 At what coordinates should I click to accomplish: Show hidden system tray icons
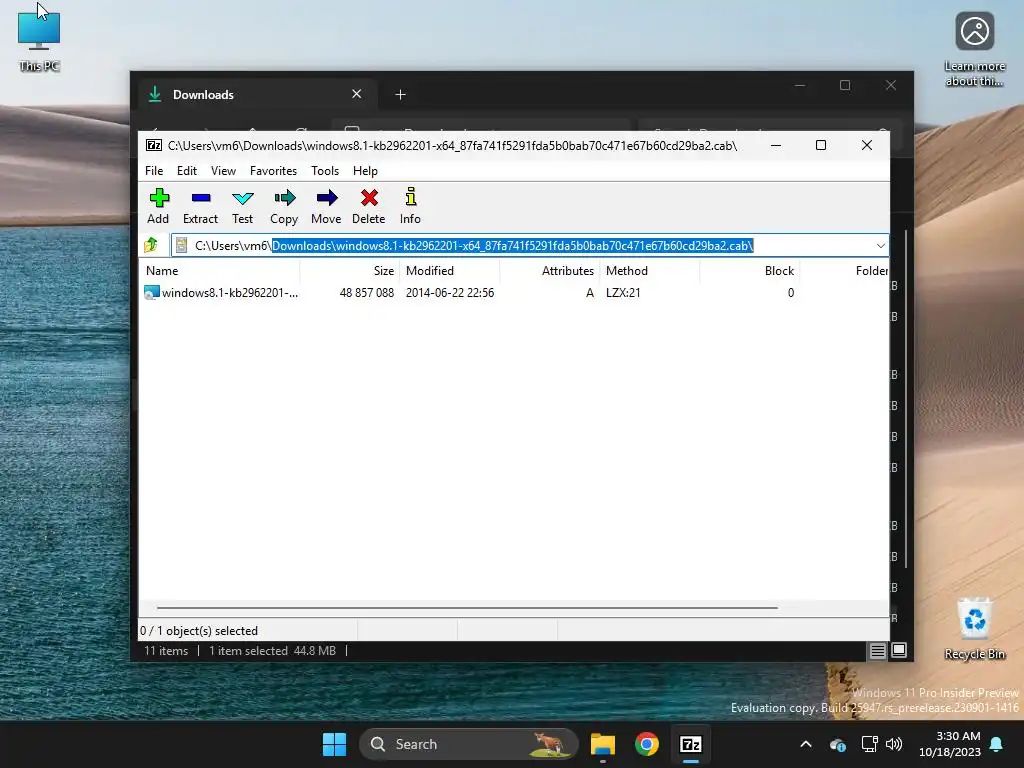806,744
